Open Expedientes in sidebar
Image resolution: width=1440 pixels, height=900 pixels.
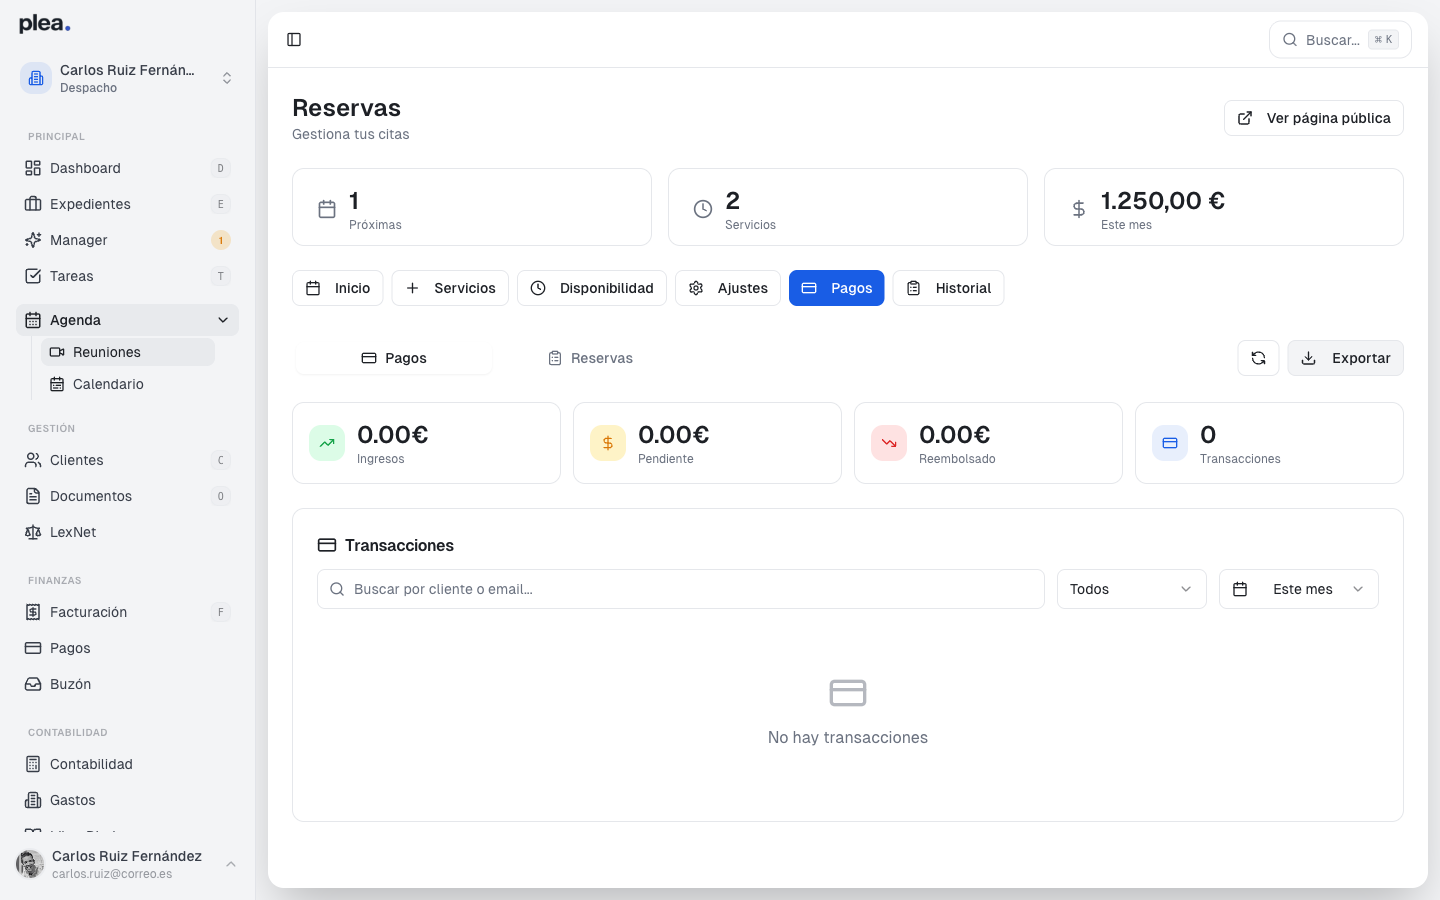point(128,204)
